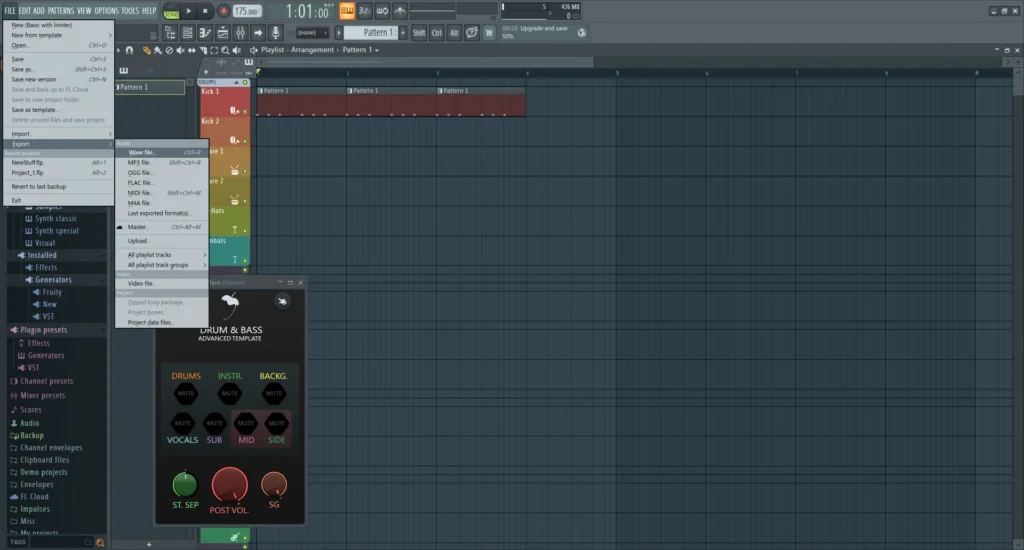Click the microphone recording icon
This screenshot has width=1024, height=550.
click(276, 33)
